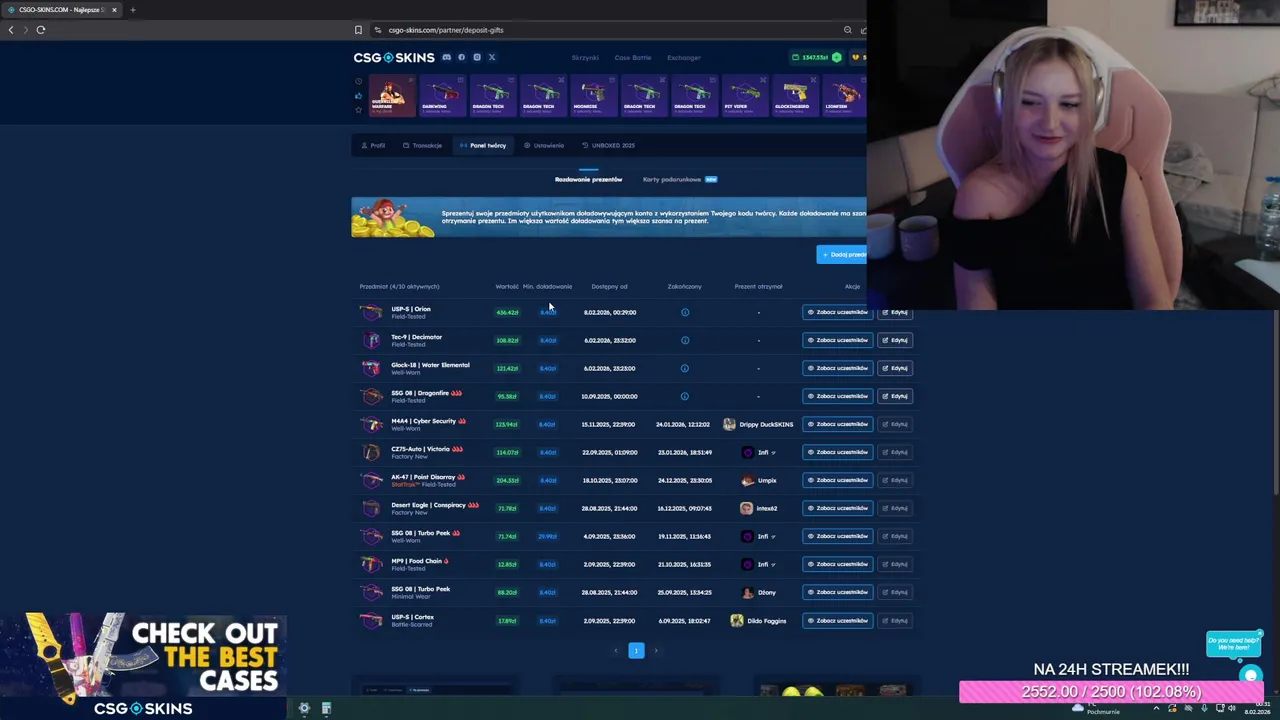Click Edytuj for Glock-18 Water Elemental
Viewport: 1280px width, 720px height.
coord(895,368)
